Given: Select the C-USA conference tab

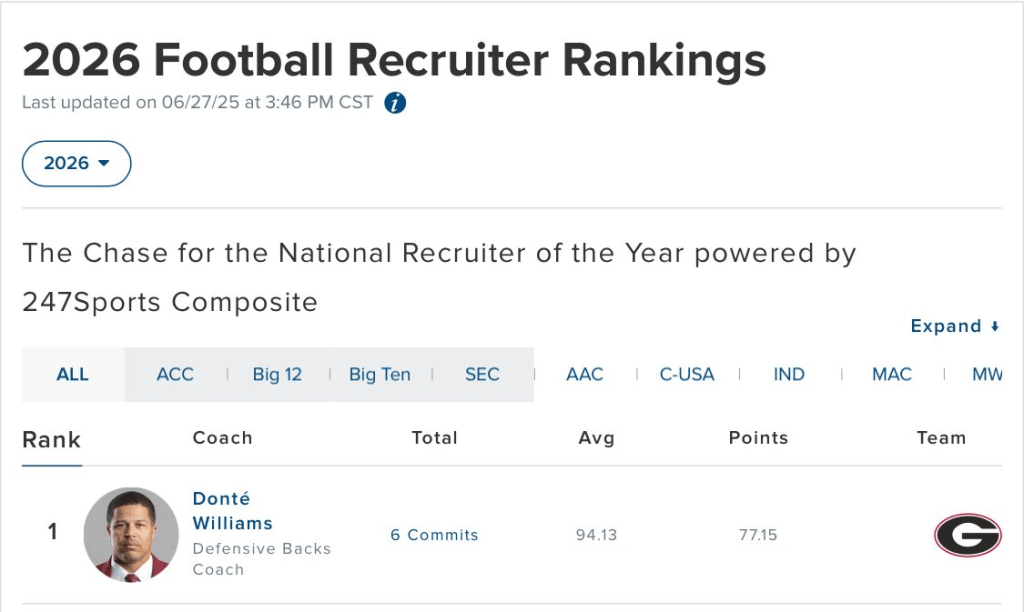Looking at the screenshot, I should 687,374.
